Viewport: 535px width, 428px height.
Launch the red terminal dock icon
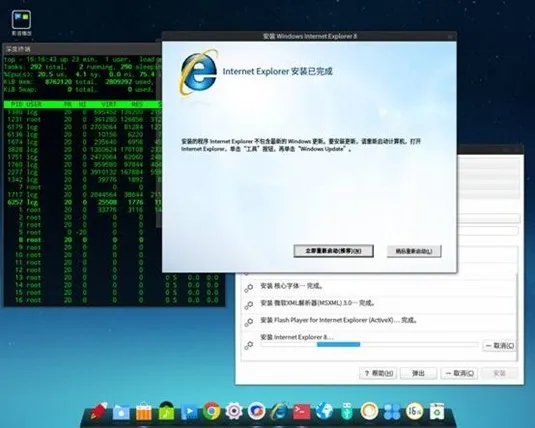pyautogui.click(x=302, y=411)
